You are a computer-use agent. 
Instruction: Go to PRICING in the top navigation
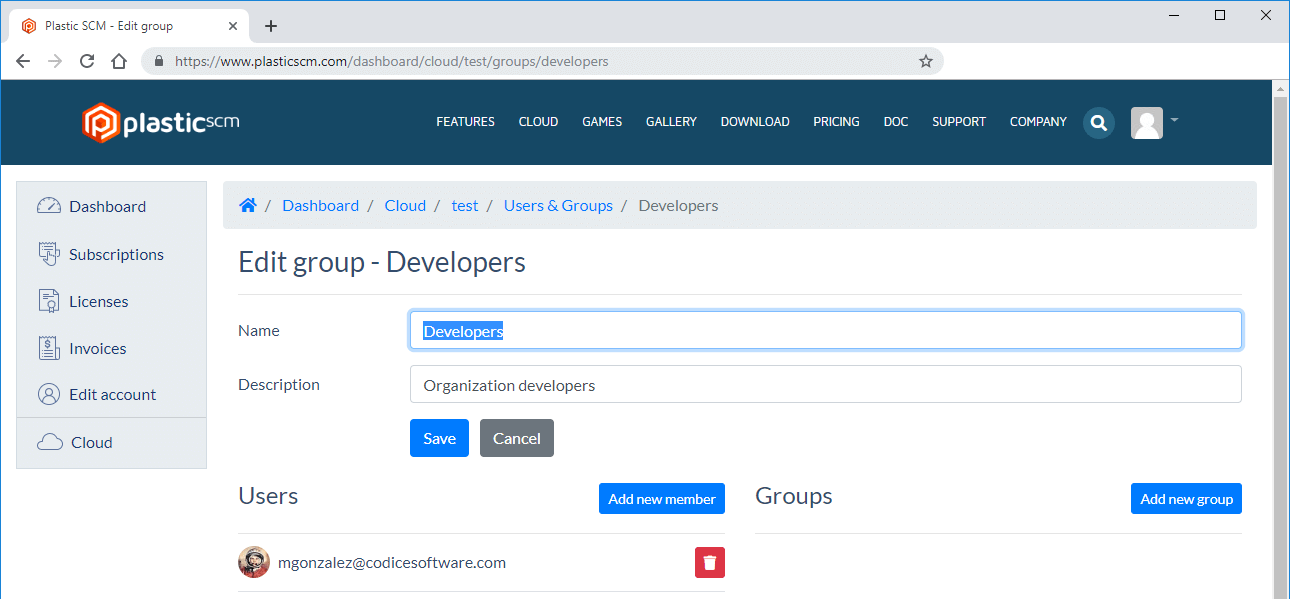(x=836, y=122)
